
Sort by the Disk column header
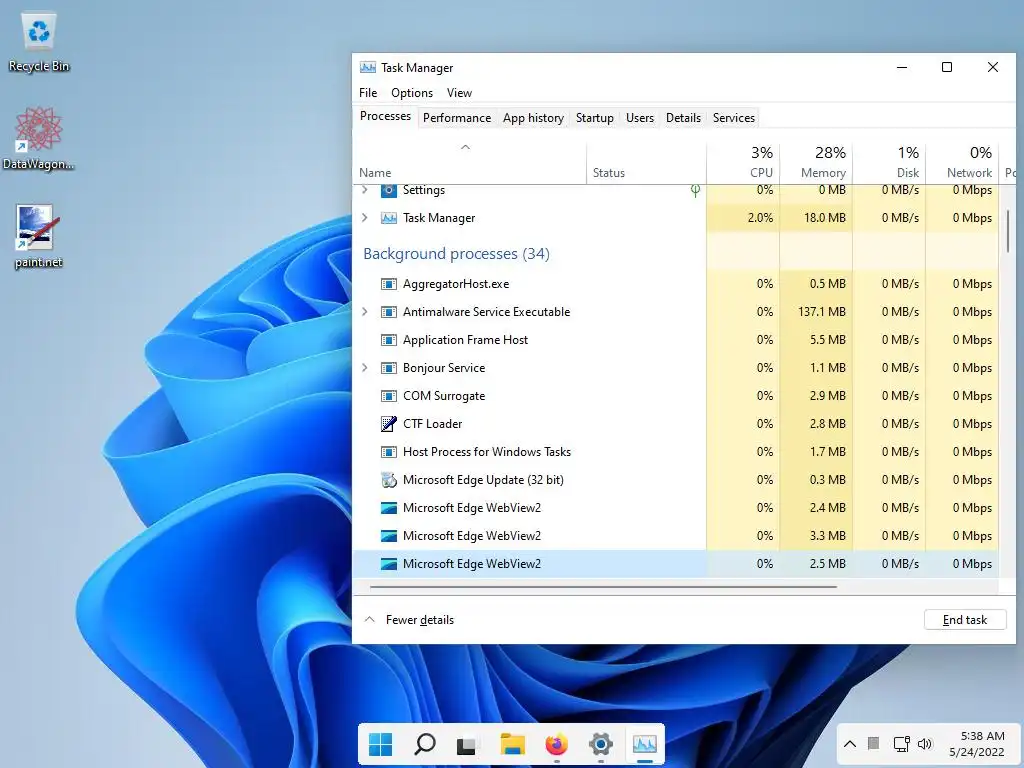[x=889, y=163]
